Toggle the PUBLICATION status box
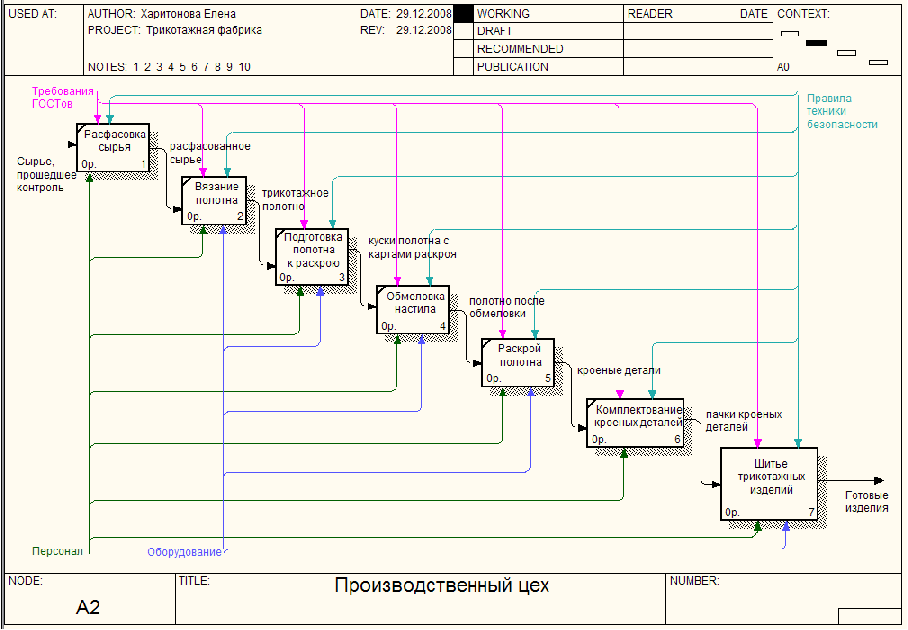The width and height of the screenshot is (908, 630). pyautogui.click(x=463, y=67)
